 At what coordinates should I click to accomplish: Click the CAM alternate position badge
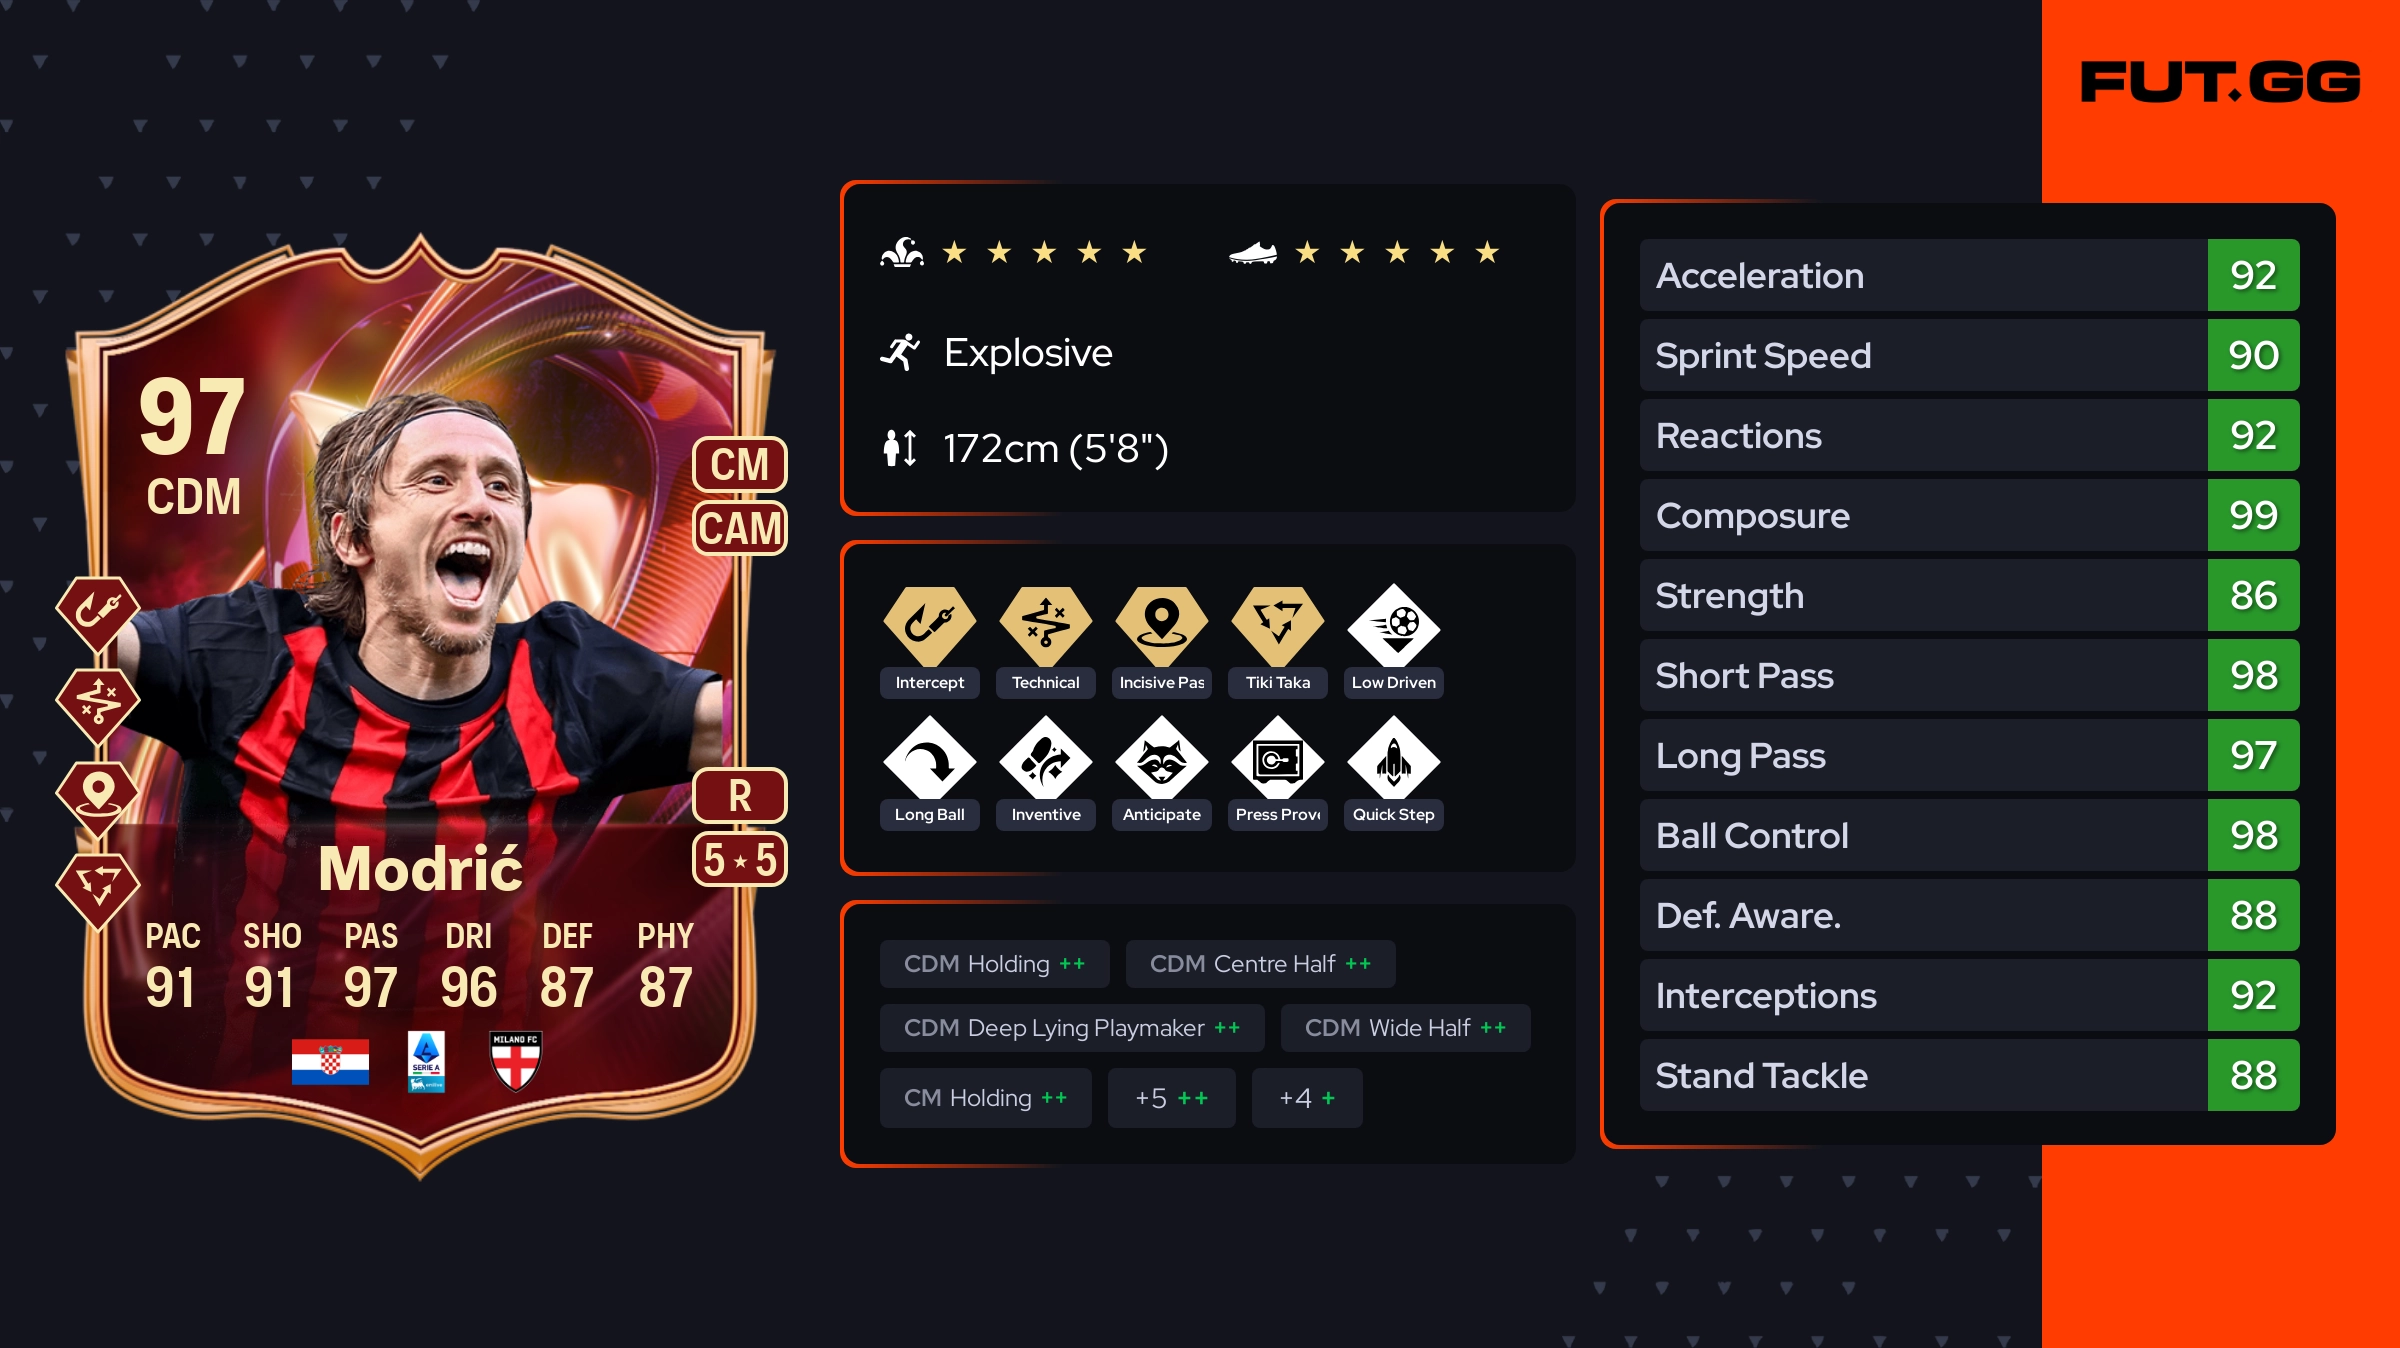pos(740,528)
